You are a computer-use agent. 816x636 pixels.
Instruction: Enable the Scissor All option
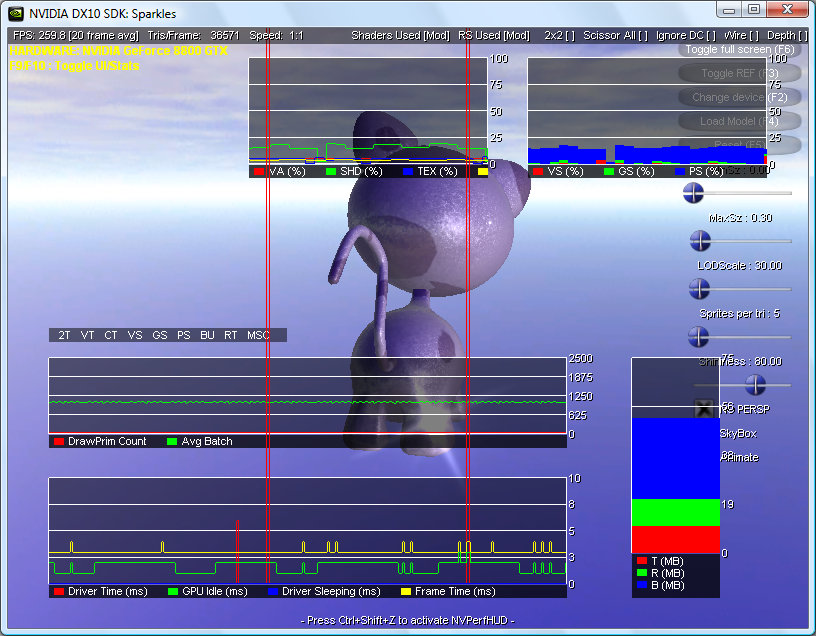618,35
